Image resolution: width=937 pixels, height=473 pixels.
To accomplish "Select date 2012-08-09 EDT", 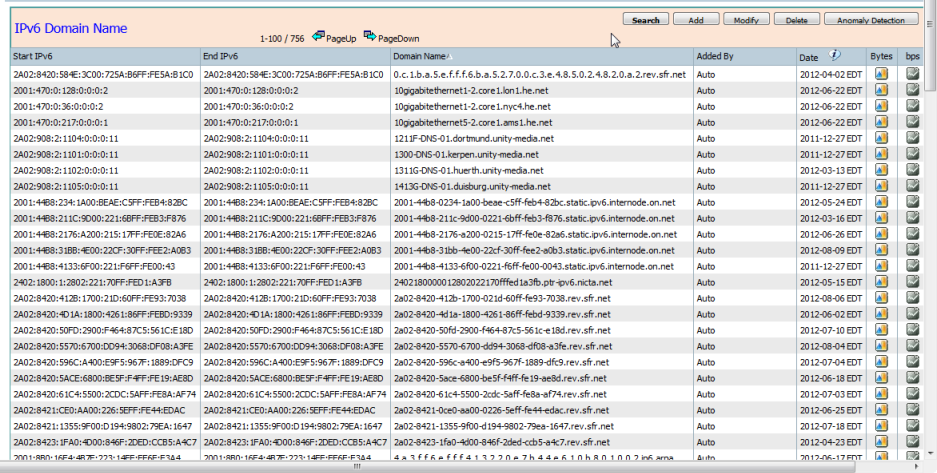I will (831, 251).
